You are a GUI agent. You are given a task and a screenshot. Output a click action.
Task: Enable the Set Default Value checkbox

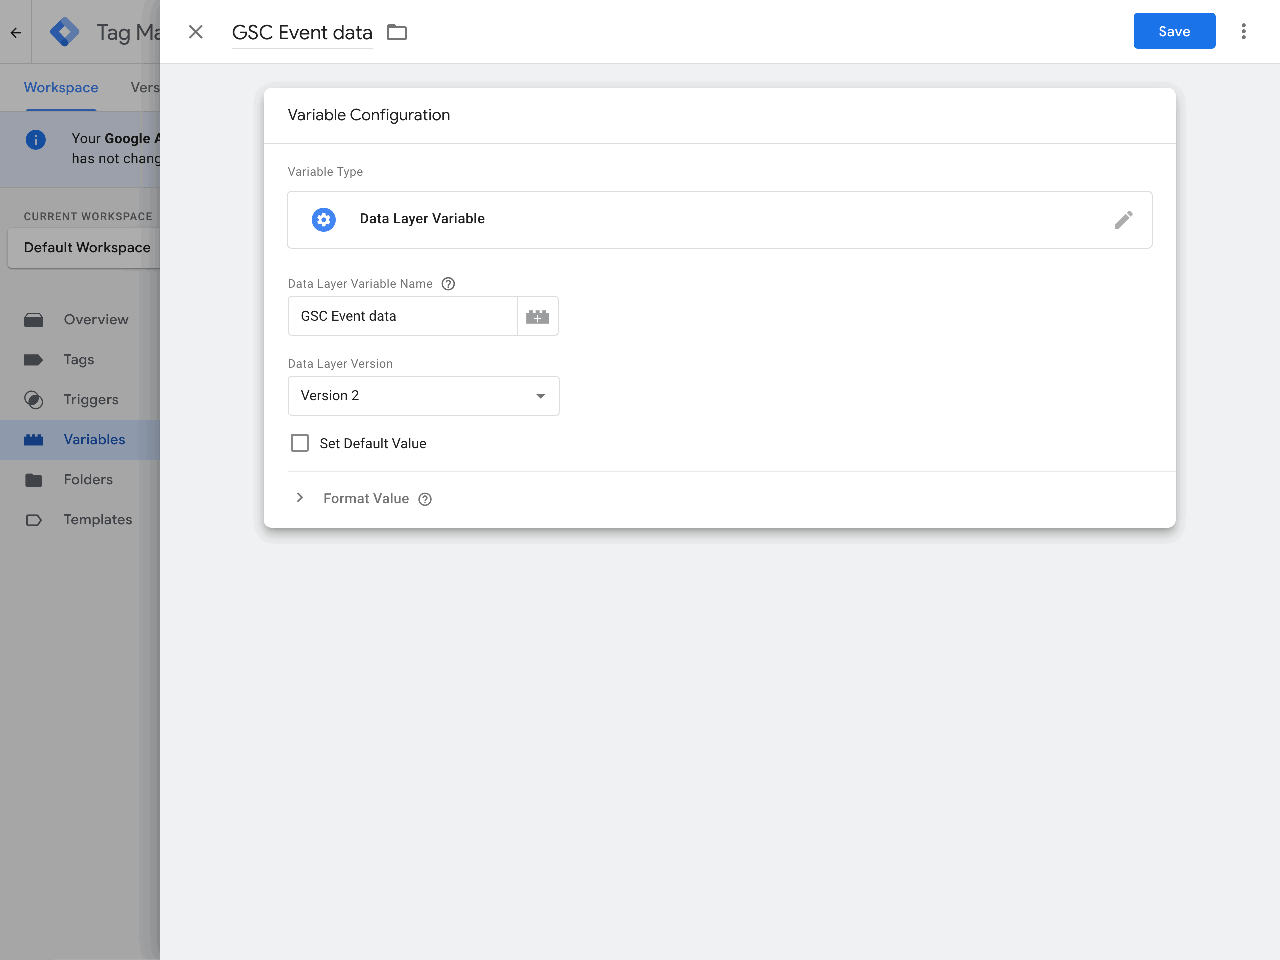tap(299, 442)
